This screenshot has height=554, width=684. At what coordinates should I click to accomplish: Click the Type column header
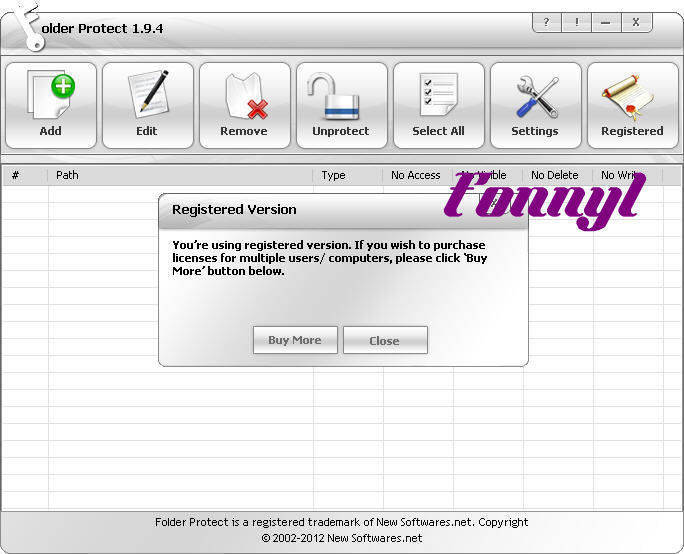tap(348, 175)
